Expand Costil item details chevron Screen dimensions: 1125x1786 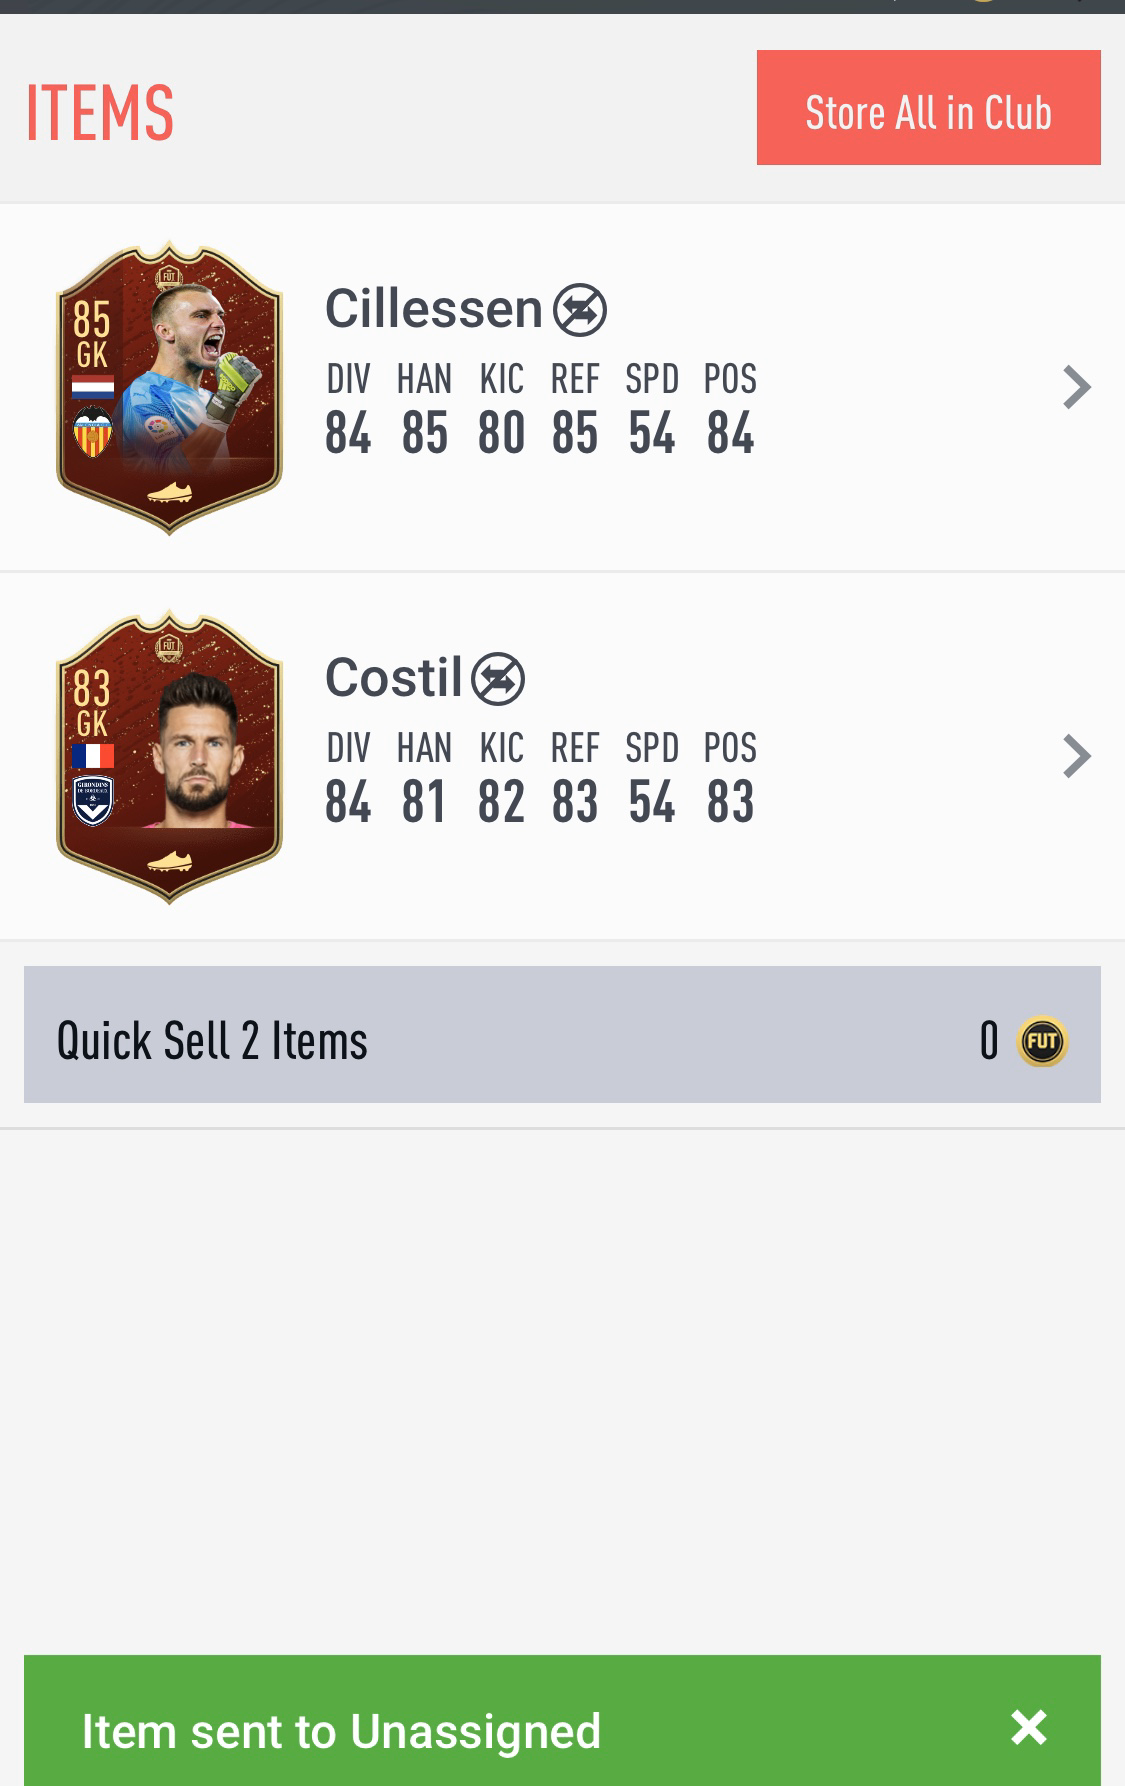[x=1076, y=756]
